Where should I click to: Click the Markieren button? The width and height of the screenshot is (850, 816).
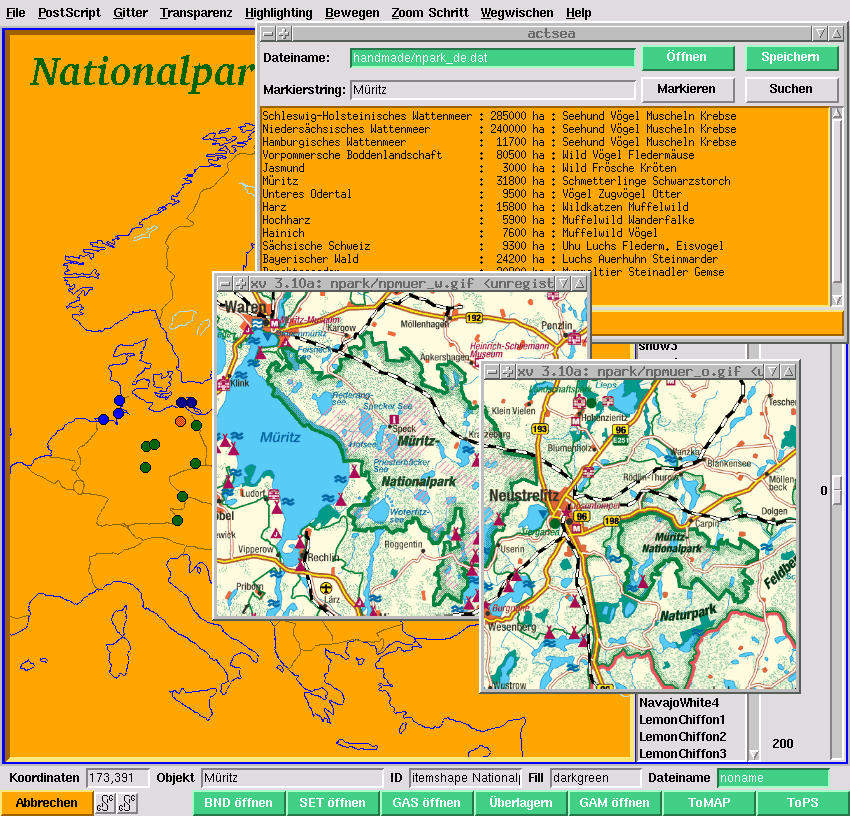point(687,89)
